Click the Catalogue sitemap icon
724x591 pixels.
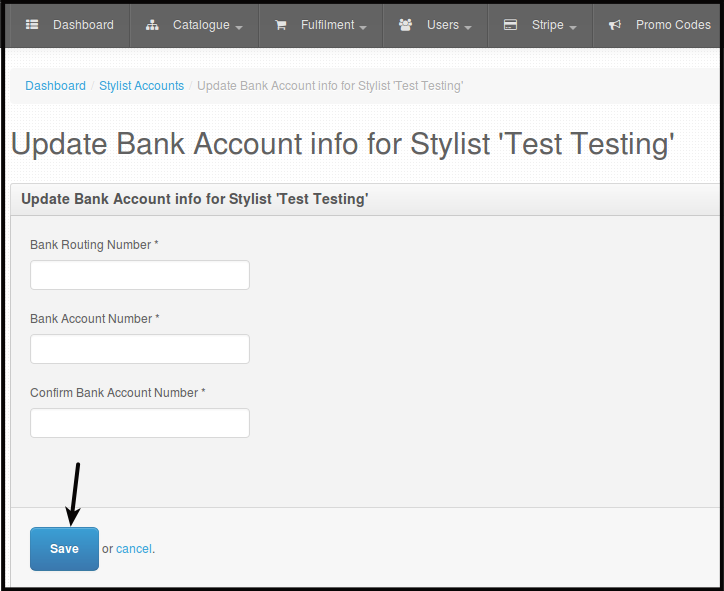(152, 25)
